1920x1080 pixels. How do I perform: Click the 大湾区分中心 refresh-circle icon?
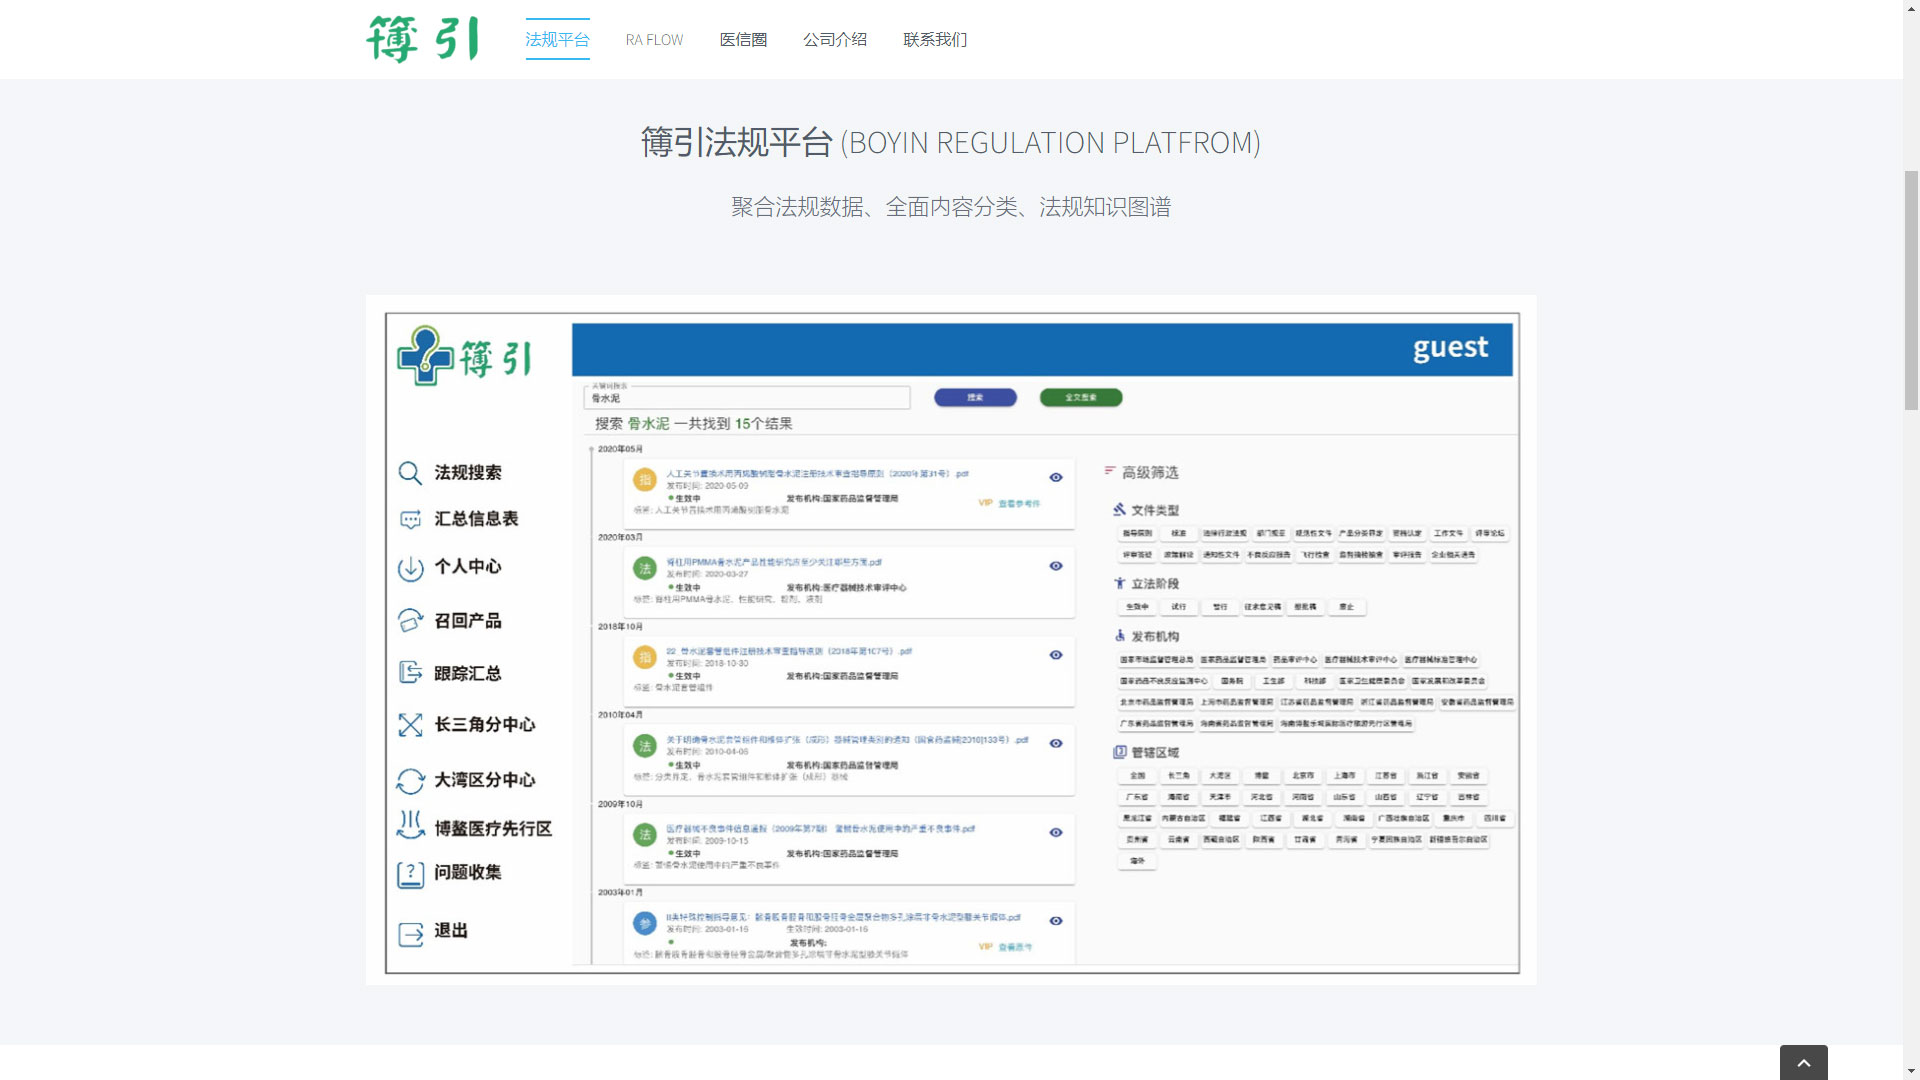[410, 781]
